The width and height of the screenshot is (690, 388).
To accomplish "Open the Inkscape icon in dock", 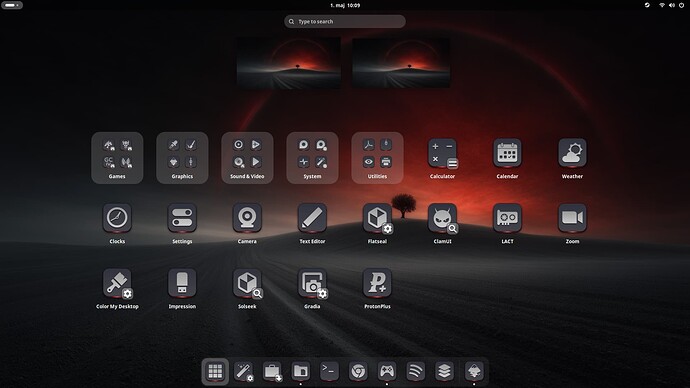I will [474, 371].
